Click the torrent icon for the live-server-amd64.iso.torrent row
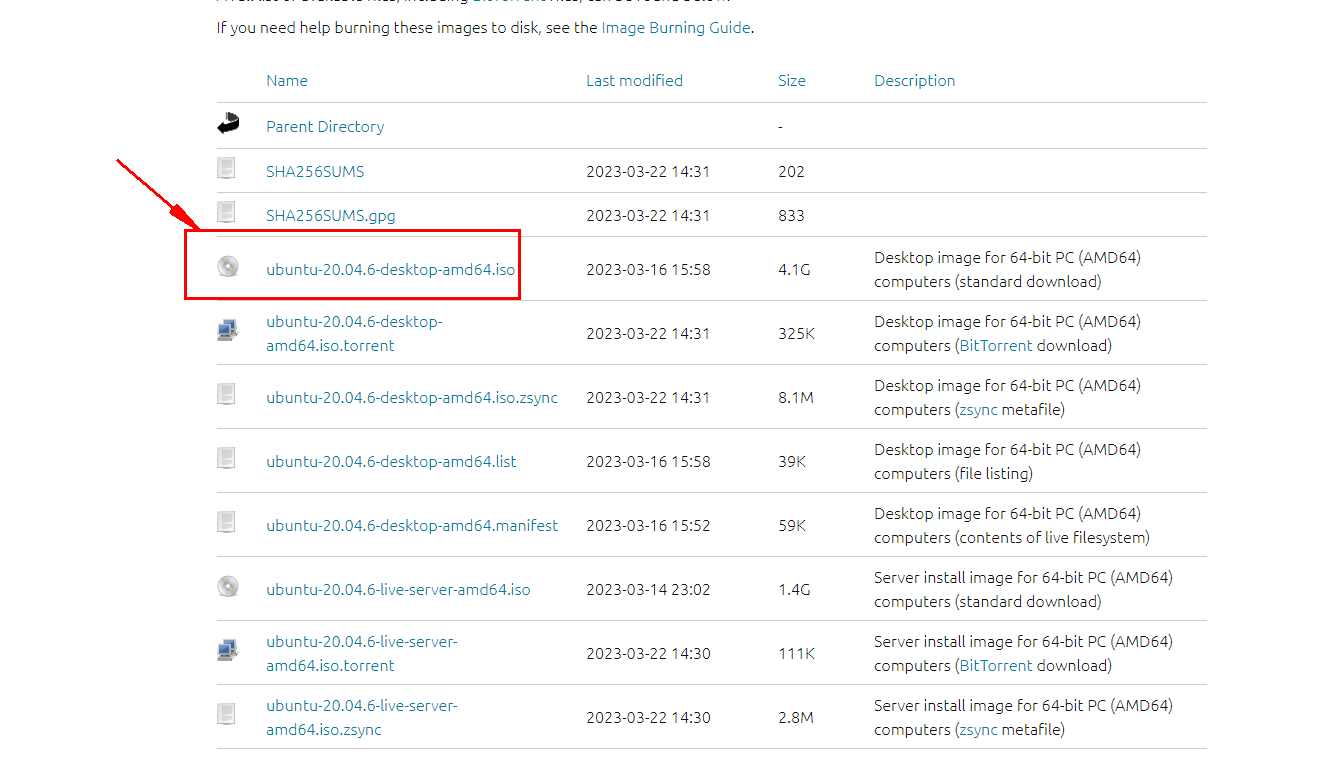1321x757 pixels. click(x=228, y=650)
